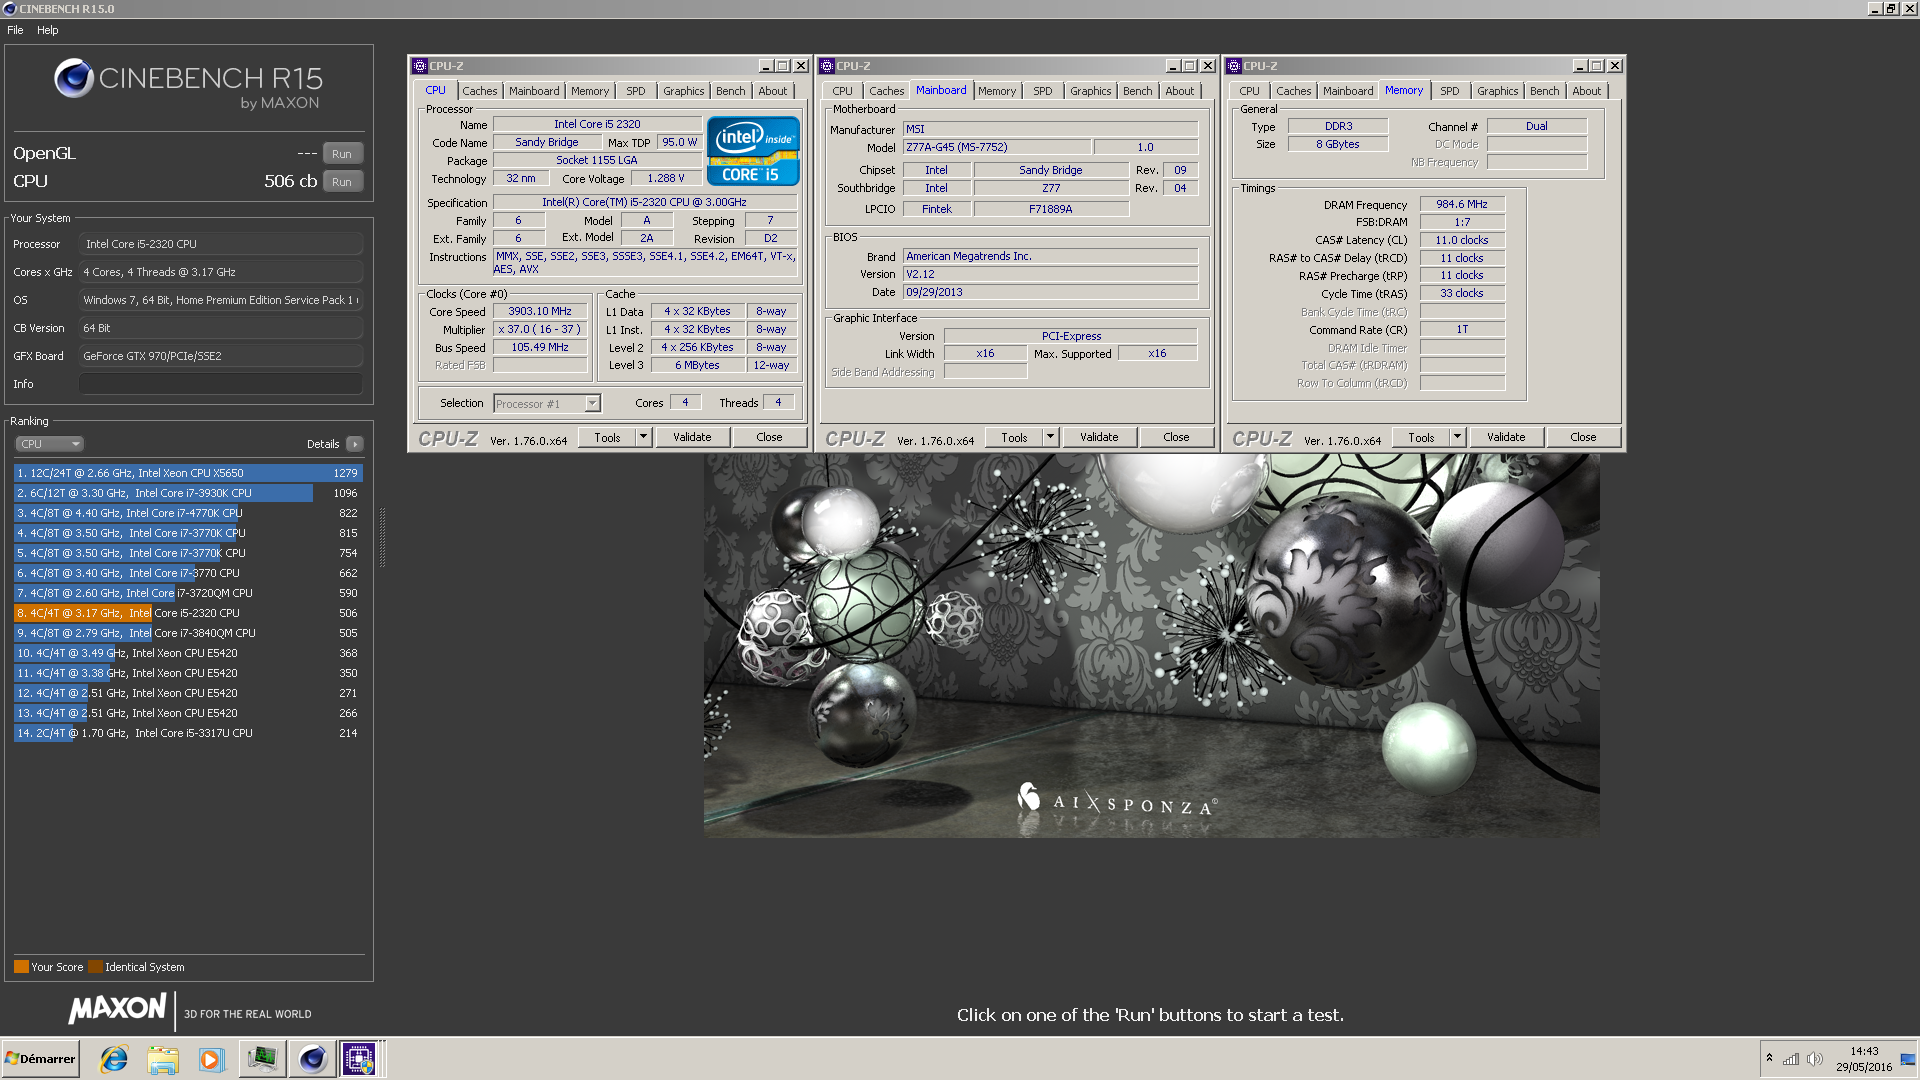Click the empty Info field
1920x1080 pixels.
(x=221, y=384)
